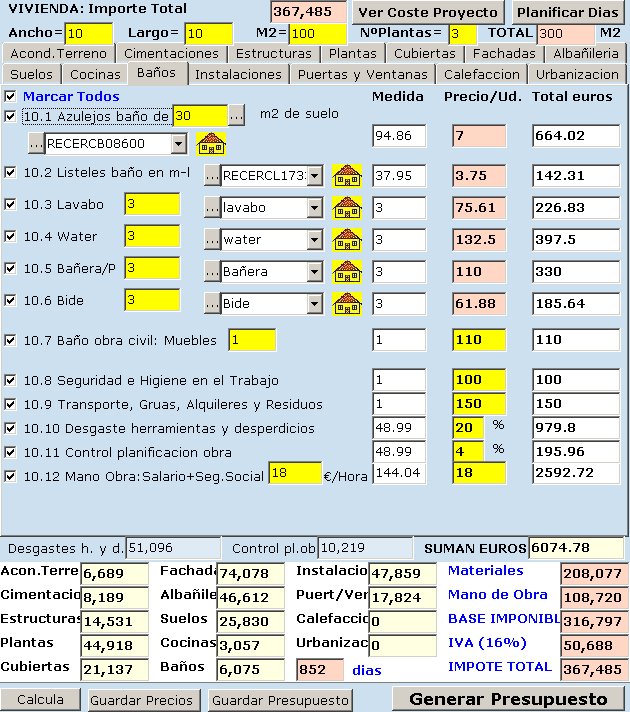
Task: Expand the RECERCL173 dropdown
Action: click(314, 176)
